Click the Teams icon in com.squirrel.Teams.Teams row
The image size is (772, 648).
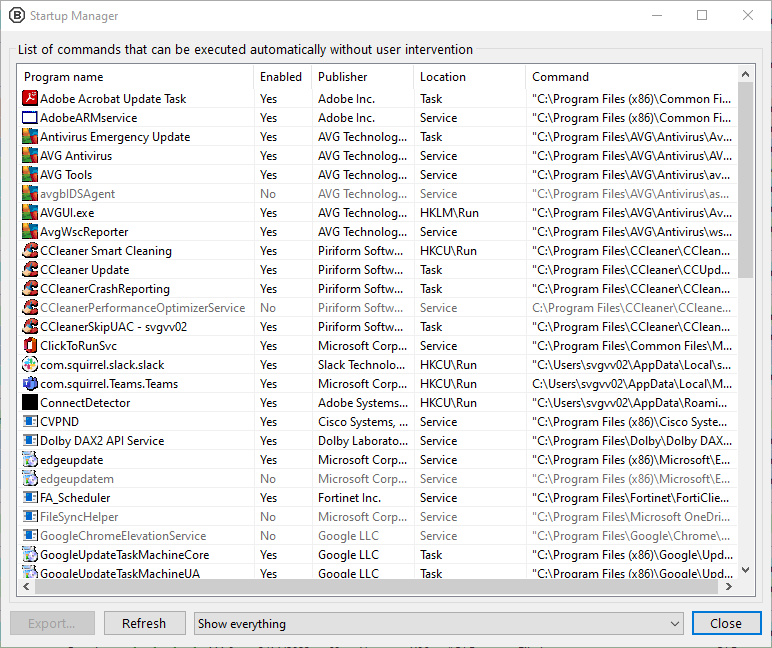tap(30, 384)
